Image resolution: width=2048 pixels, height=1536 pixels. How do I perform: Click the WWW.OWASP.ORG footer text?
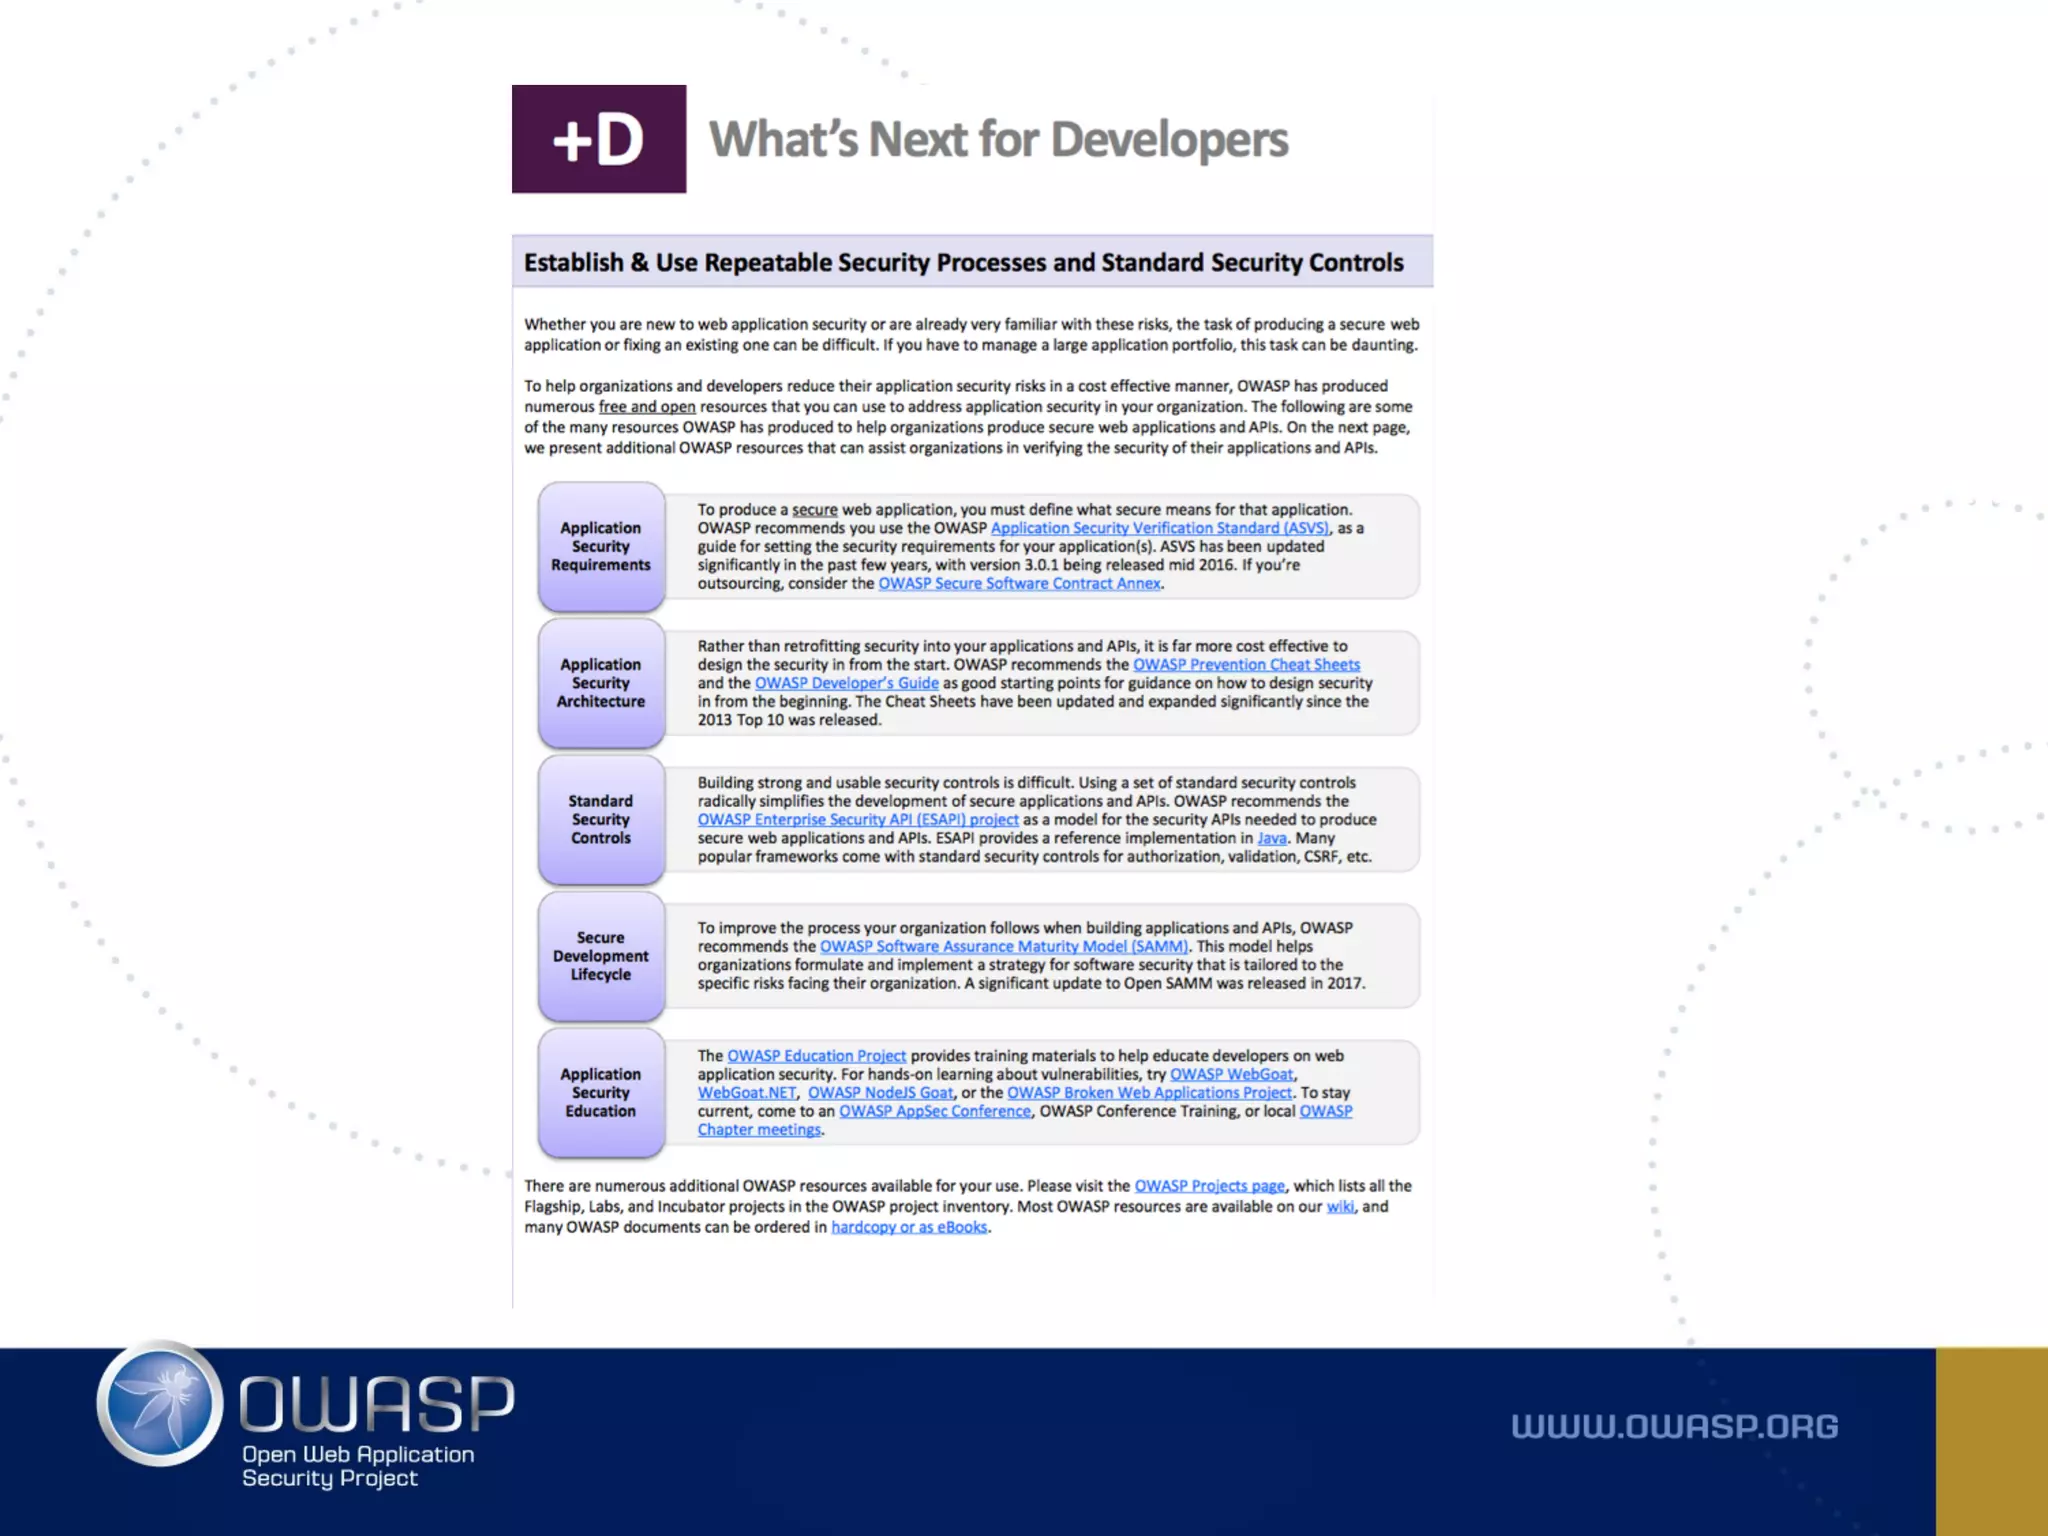pyautogui.click(x=1674, y=1426)
